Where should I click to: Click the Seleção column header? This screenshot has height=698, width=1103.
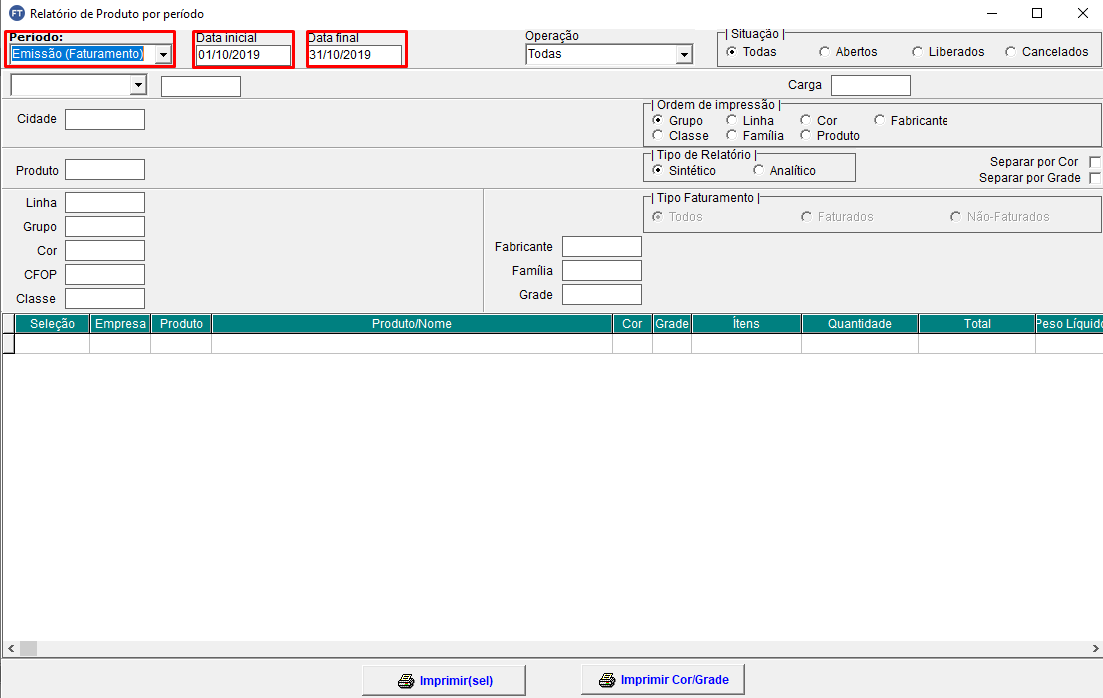coord(52,324)
